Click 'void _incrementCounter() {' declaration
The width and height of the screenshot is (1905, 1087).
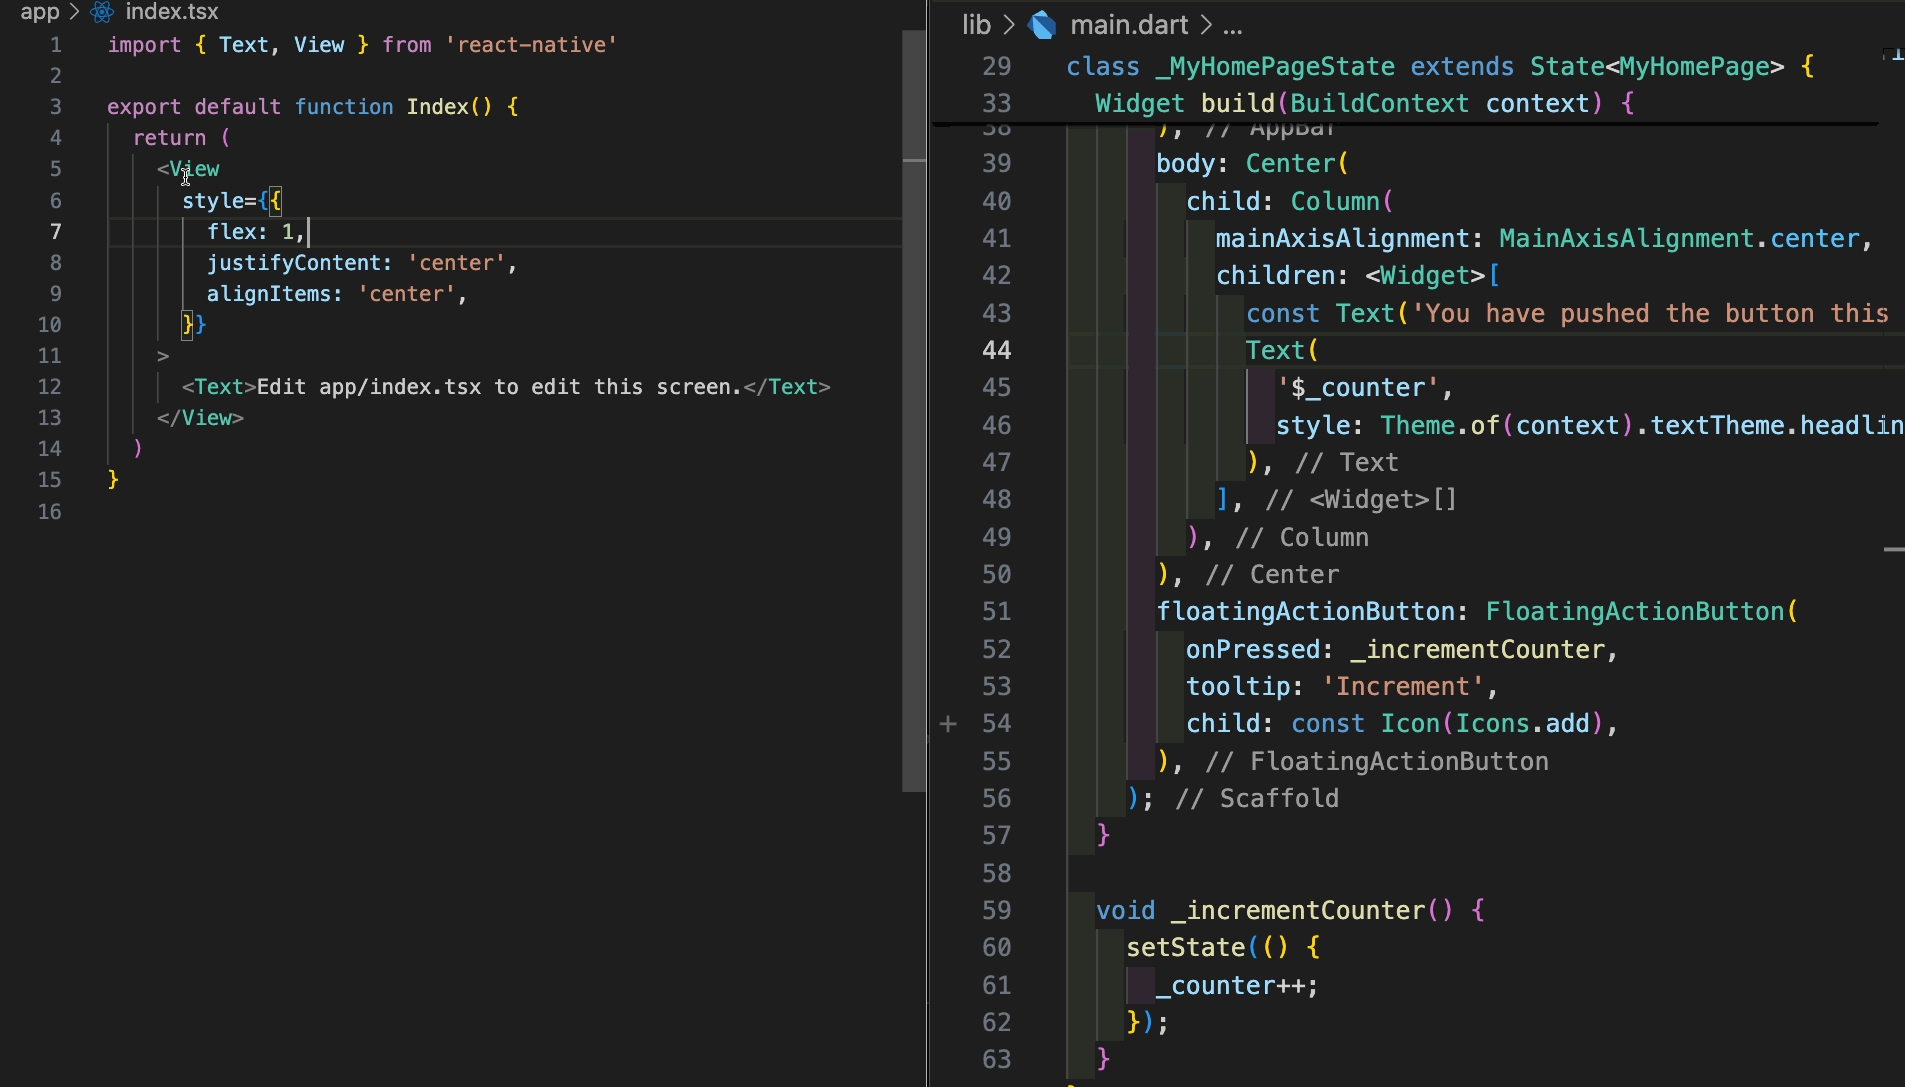1290,911
